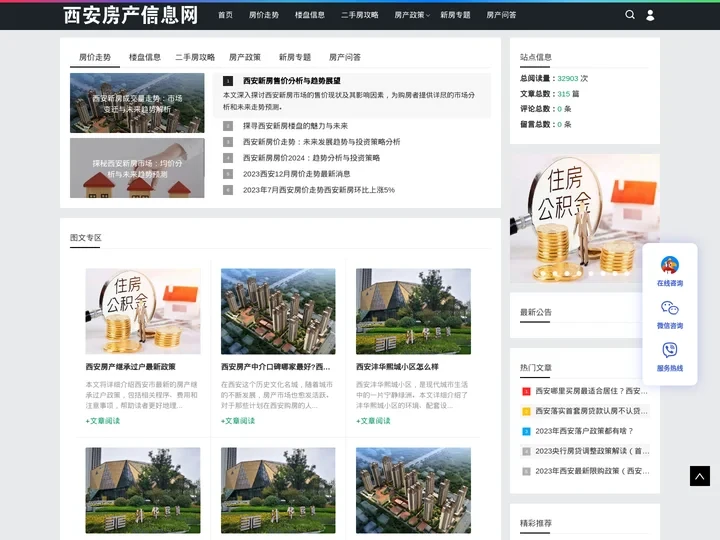Open hot article 2023年西安最新限购政策
Image resolution: width=720 pixels, height=540 pixels.
click(592, 471)
